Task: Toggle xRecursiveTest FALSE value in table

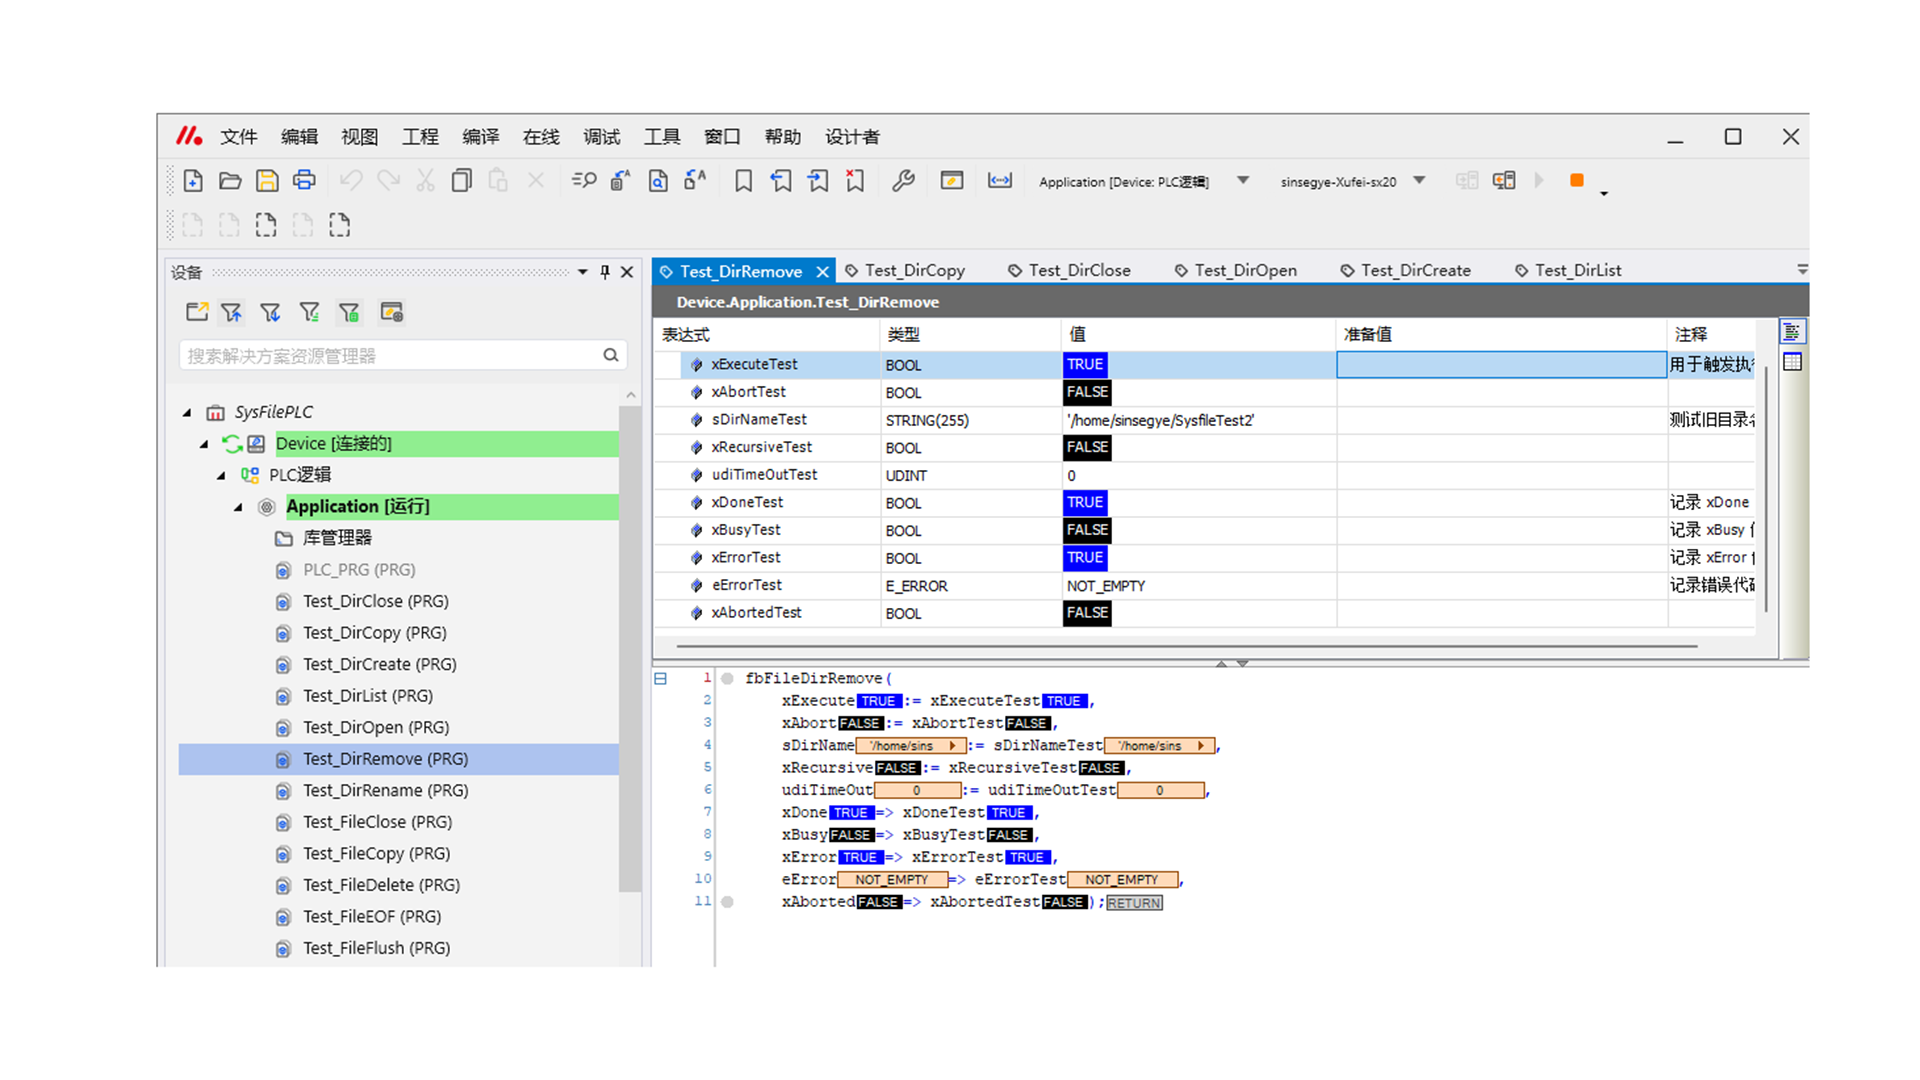Action: coord(1087,447)
